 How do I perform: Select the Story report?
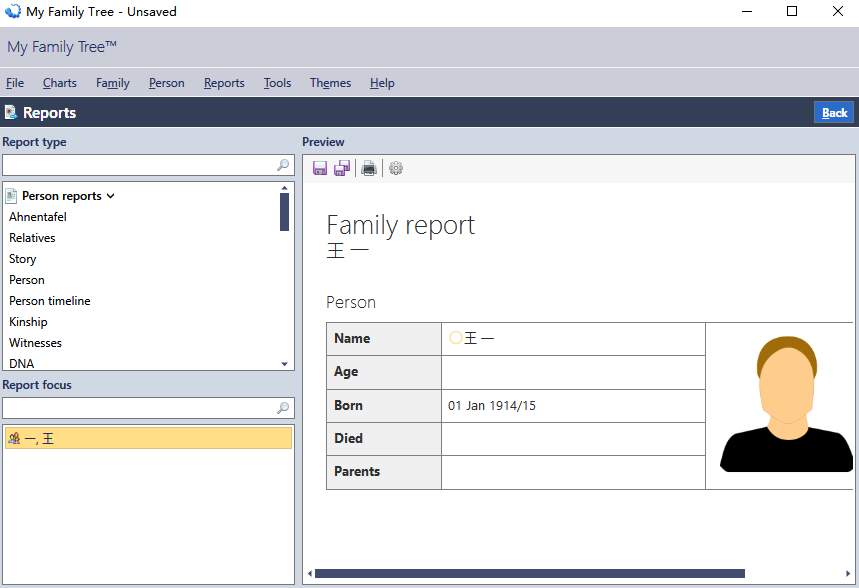pyautogui.click(x=22, y=259)
